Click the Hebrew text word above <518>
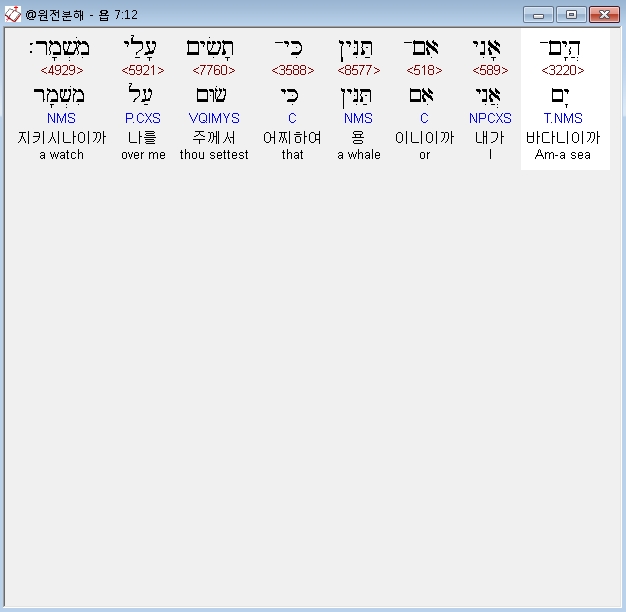Viewport: 626px width, 612px height. (x=421, y=48)
